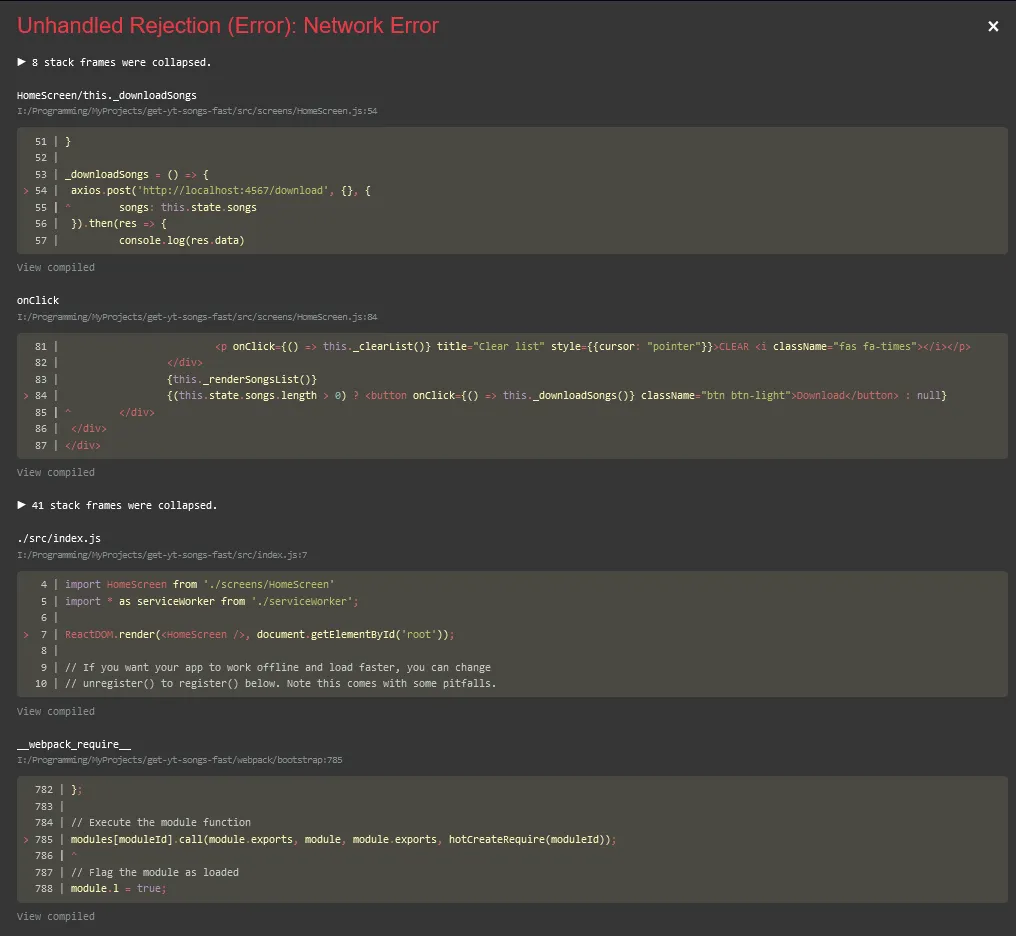Viewport: 1016px width, 936px height.
Task: Open View compiled under ./src/index.js frame
Action: pyautogui.click(x=56, y=711)
